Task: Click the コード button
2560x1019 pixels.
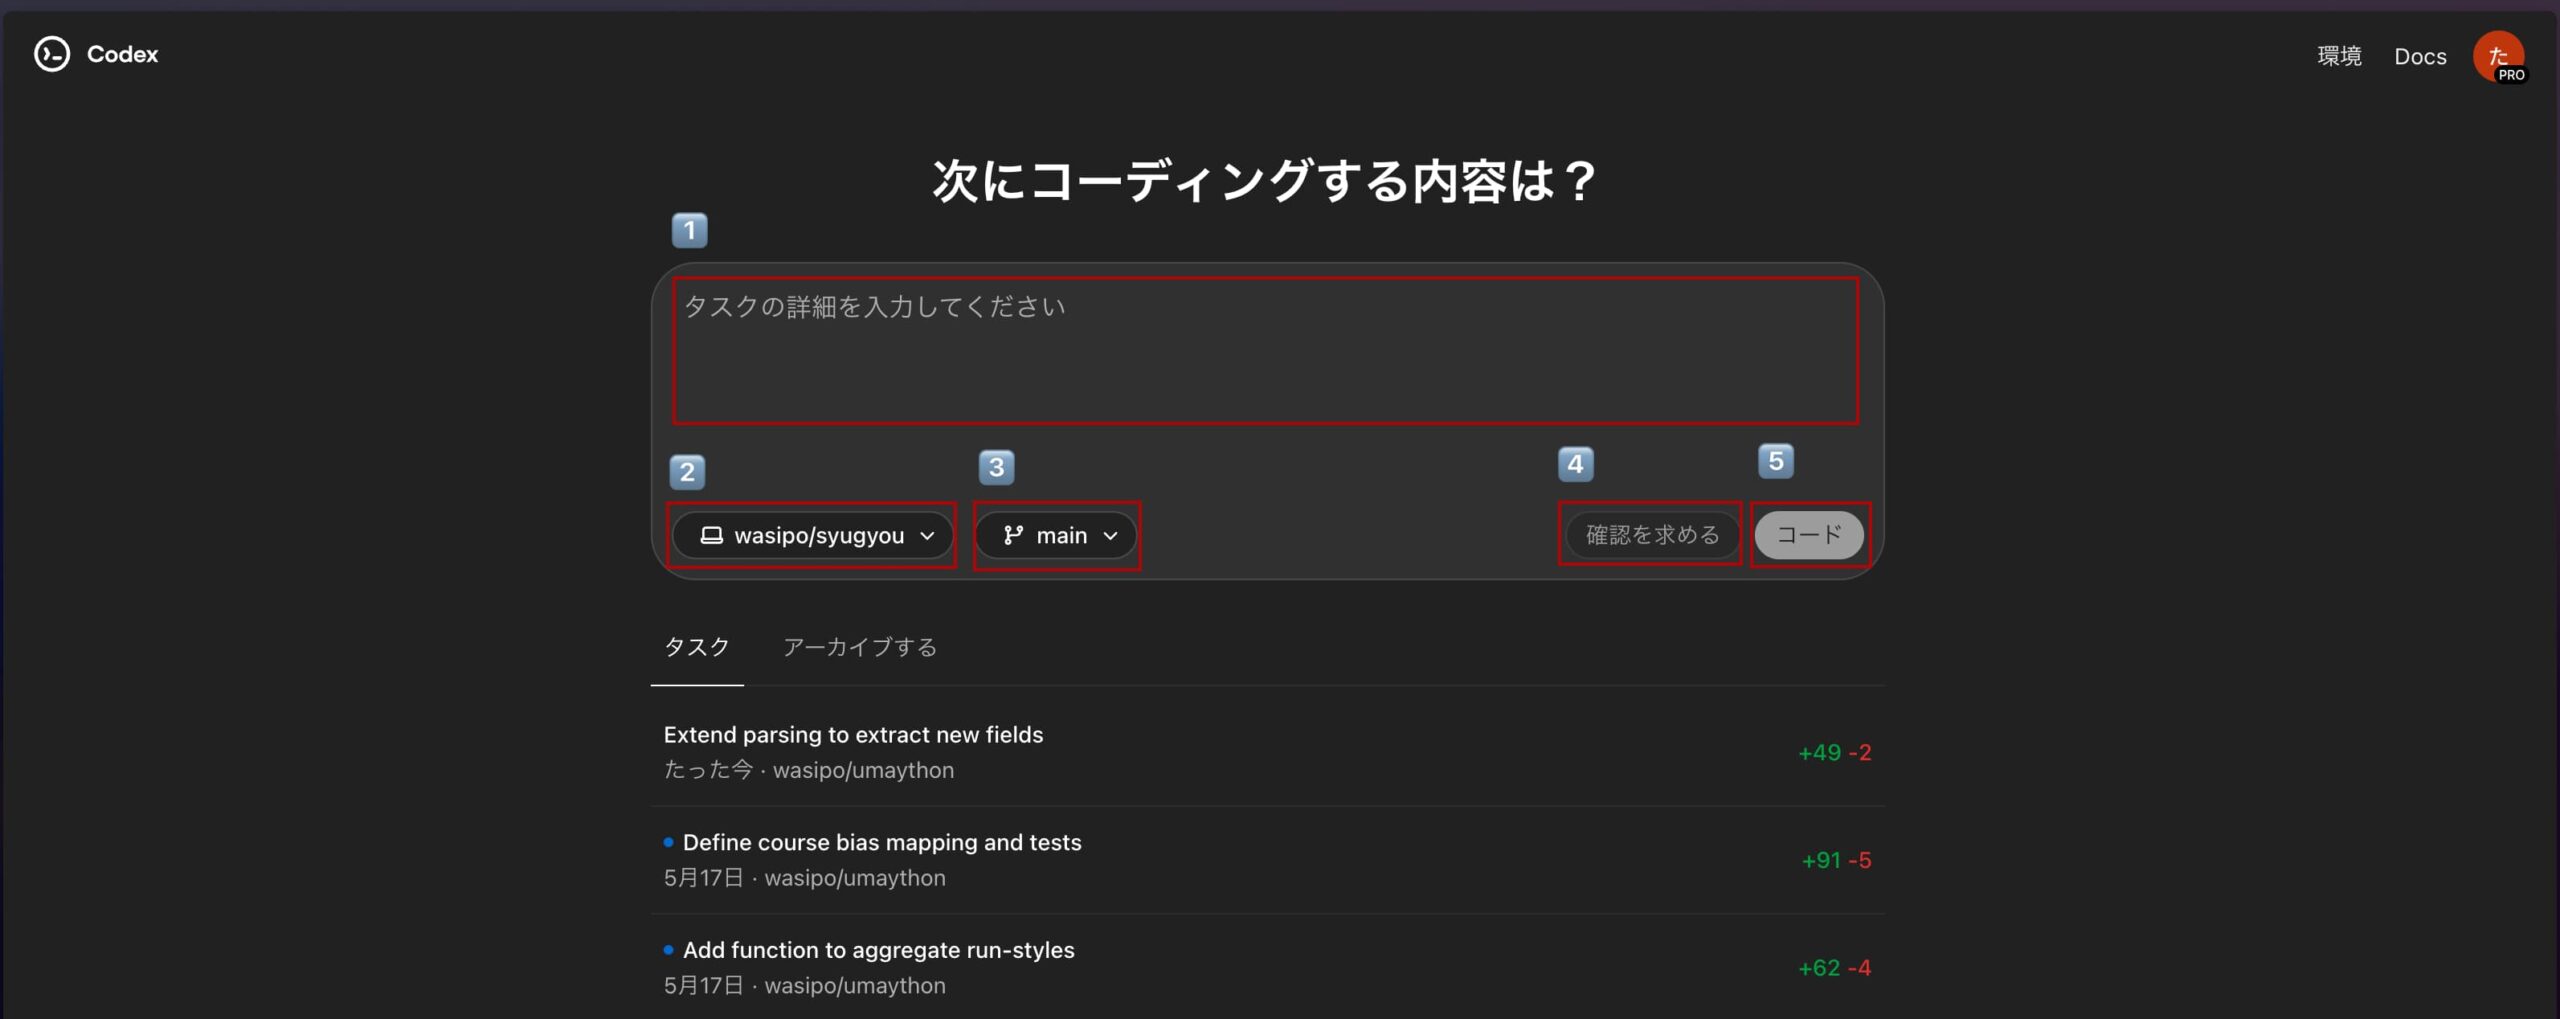Action: point(1809,535)
